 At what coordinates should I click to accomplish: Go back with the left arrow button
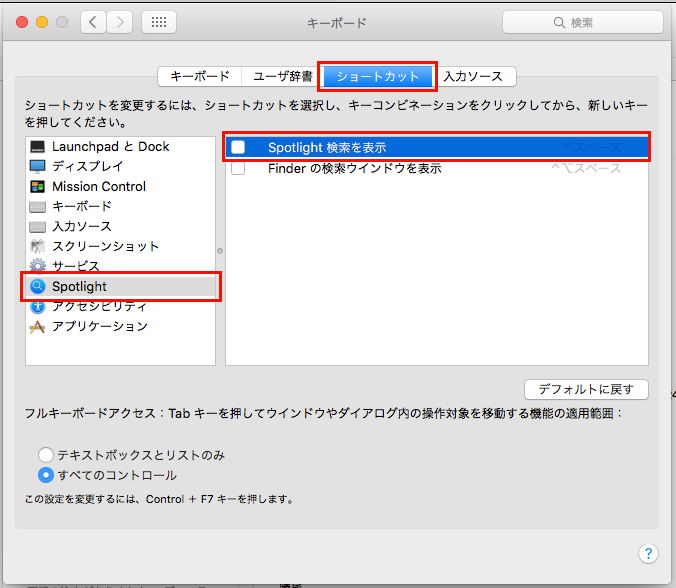[x=93, y=22]
